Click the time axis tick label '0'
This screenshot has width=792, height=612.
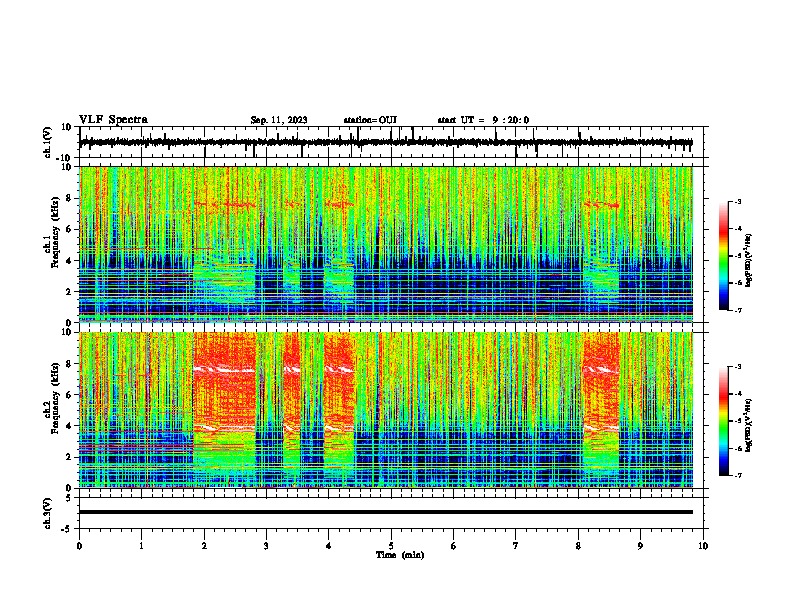[79, 546]
